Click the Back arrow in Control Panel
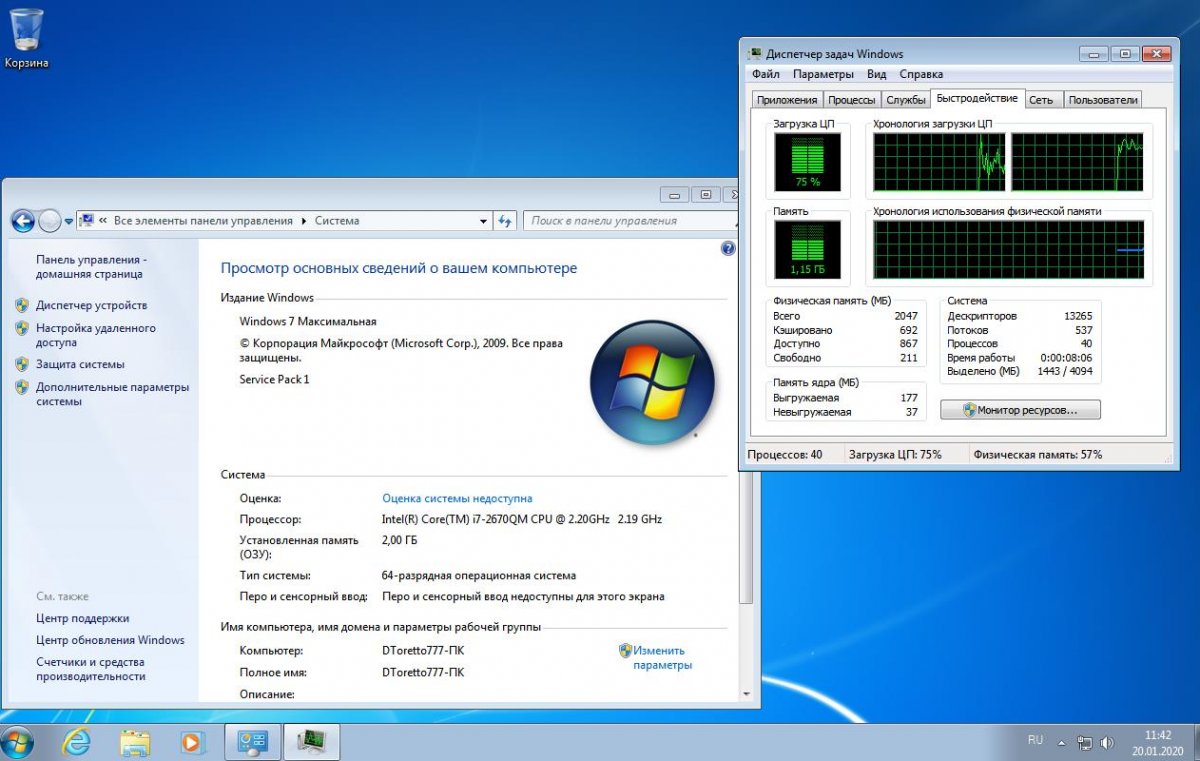Viewport: 1200px width, 761px height. (x=23, y=221)
